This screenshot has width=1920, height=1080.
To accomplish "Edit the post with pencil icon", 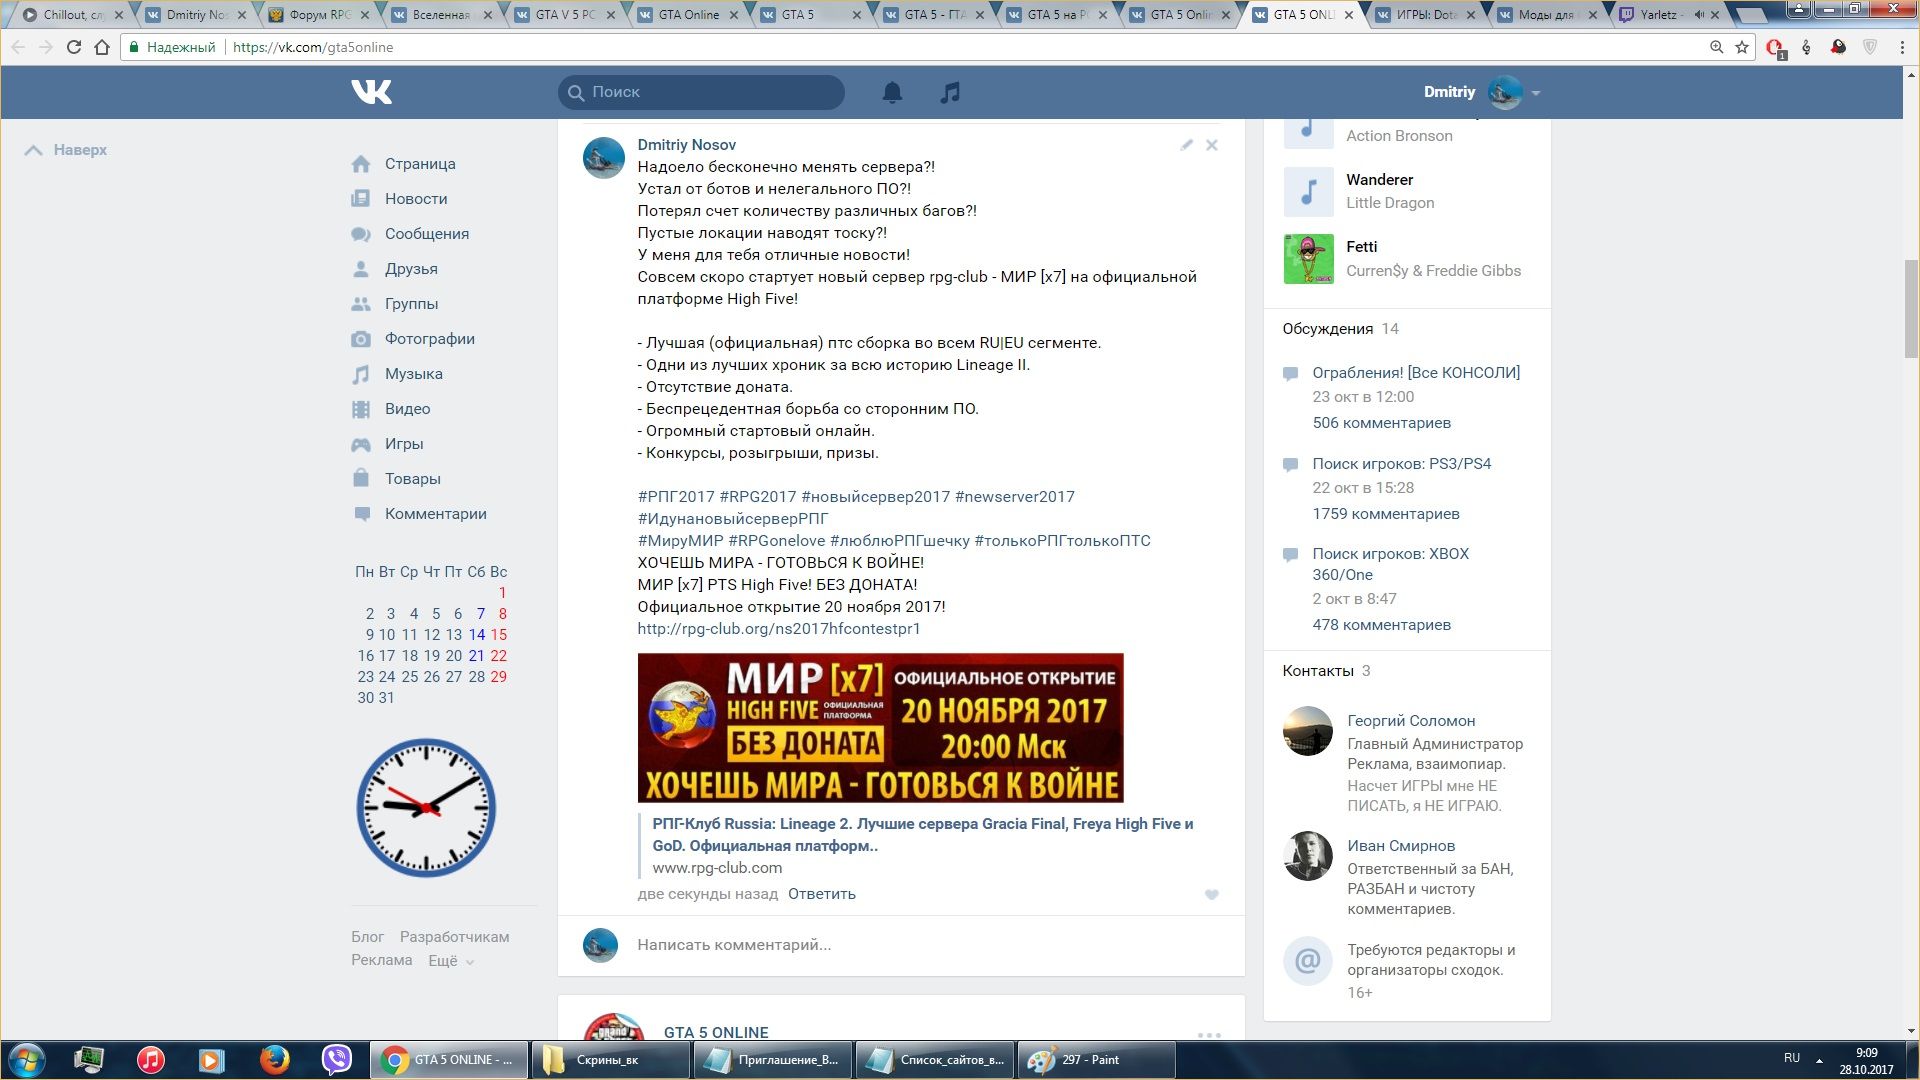I will pyautogui.click(x=1186, y=145).
